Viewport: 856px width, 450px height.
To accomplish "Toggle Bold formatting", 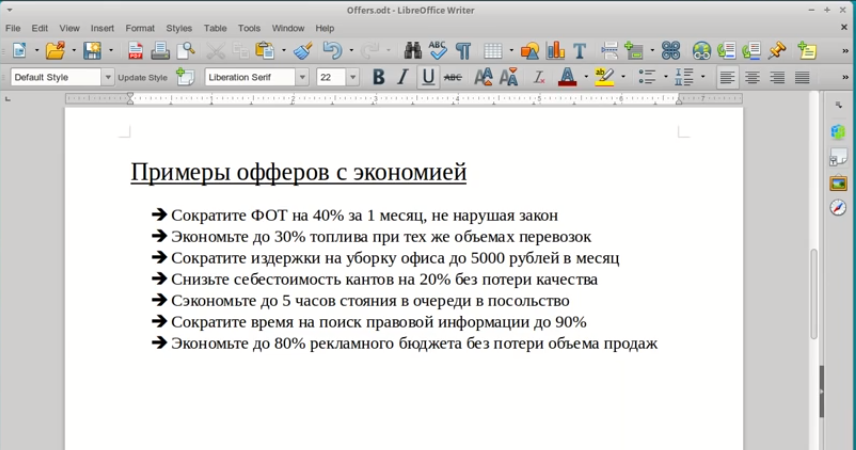I will 378,77.
